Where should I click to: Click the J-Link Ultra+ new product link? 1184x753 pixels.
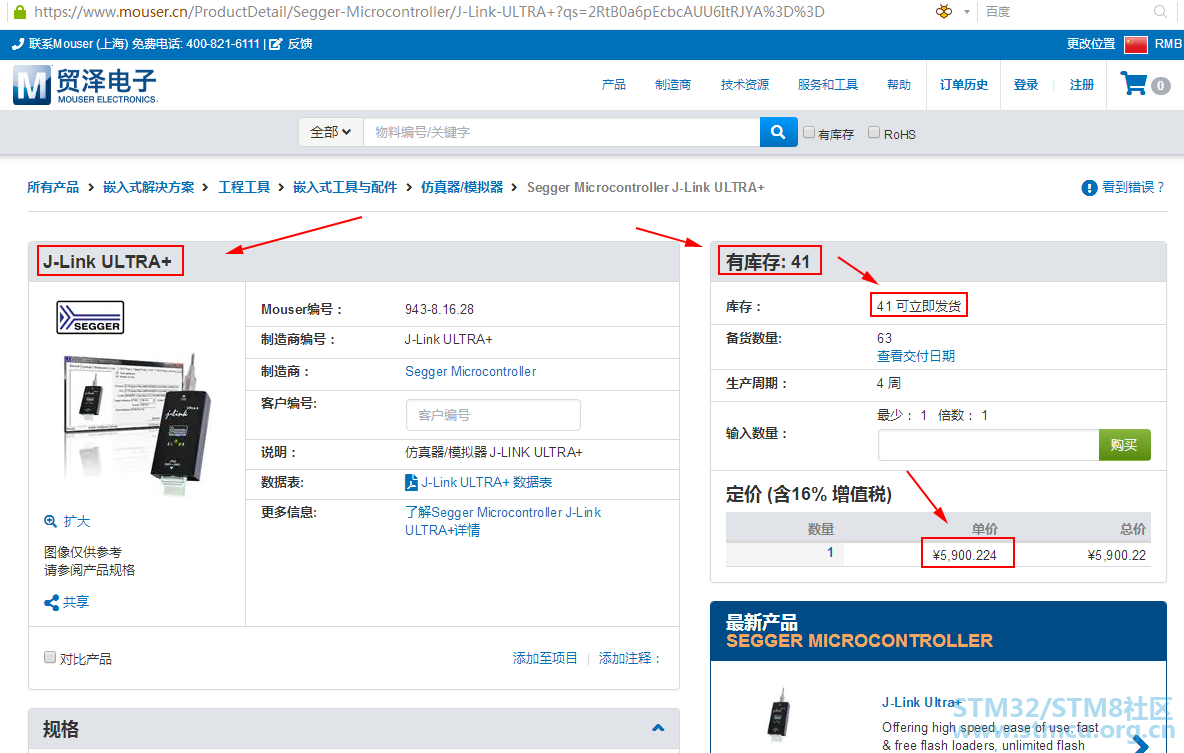pos(920,702)
